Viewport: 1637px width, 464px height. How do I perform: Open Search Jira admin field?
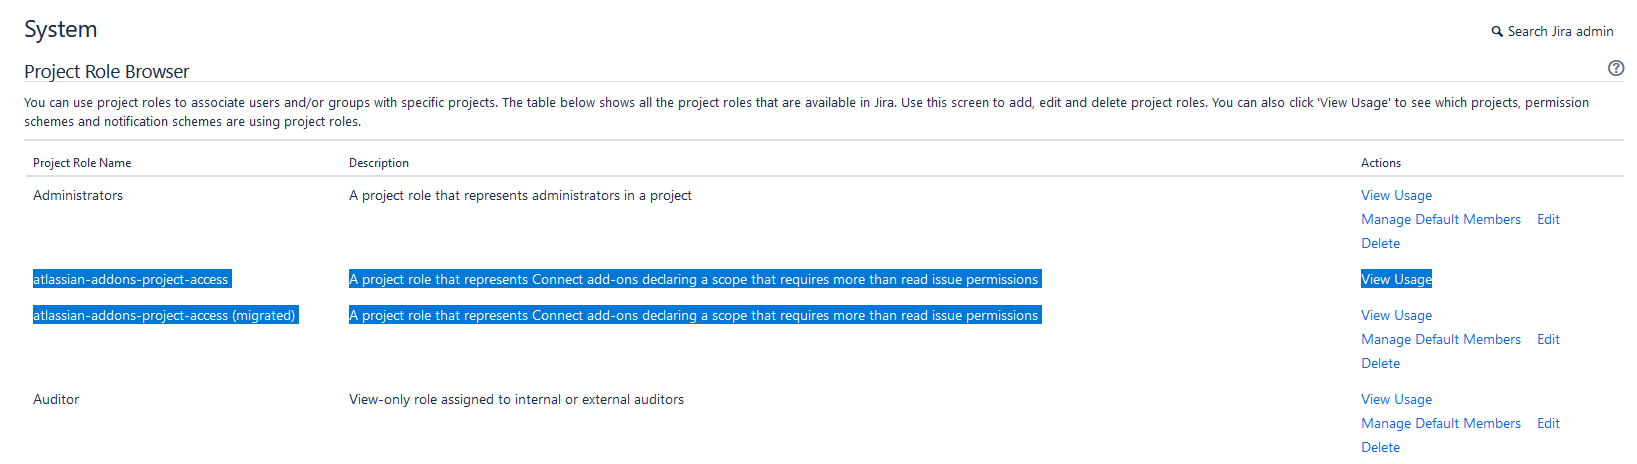pos(1552,32)
